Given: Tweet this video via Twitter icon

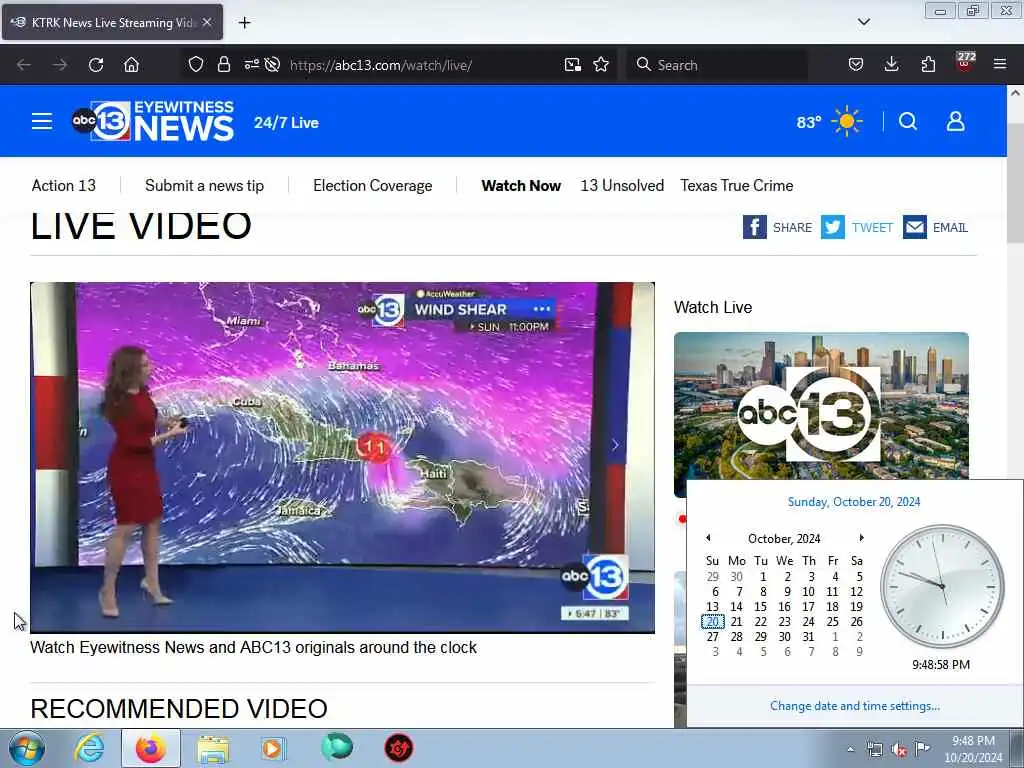Looking at the screenshot, I should point(833,227).
